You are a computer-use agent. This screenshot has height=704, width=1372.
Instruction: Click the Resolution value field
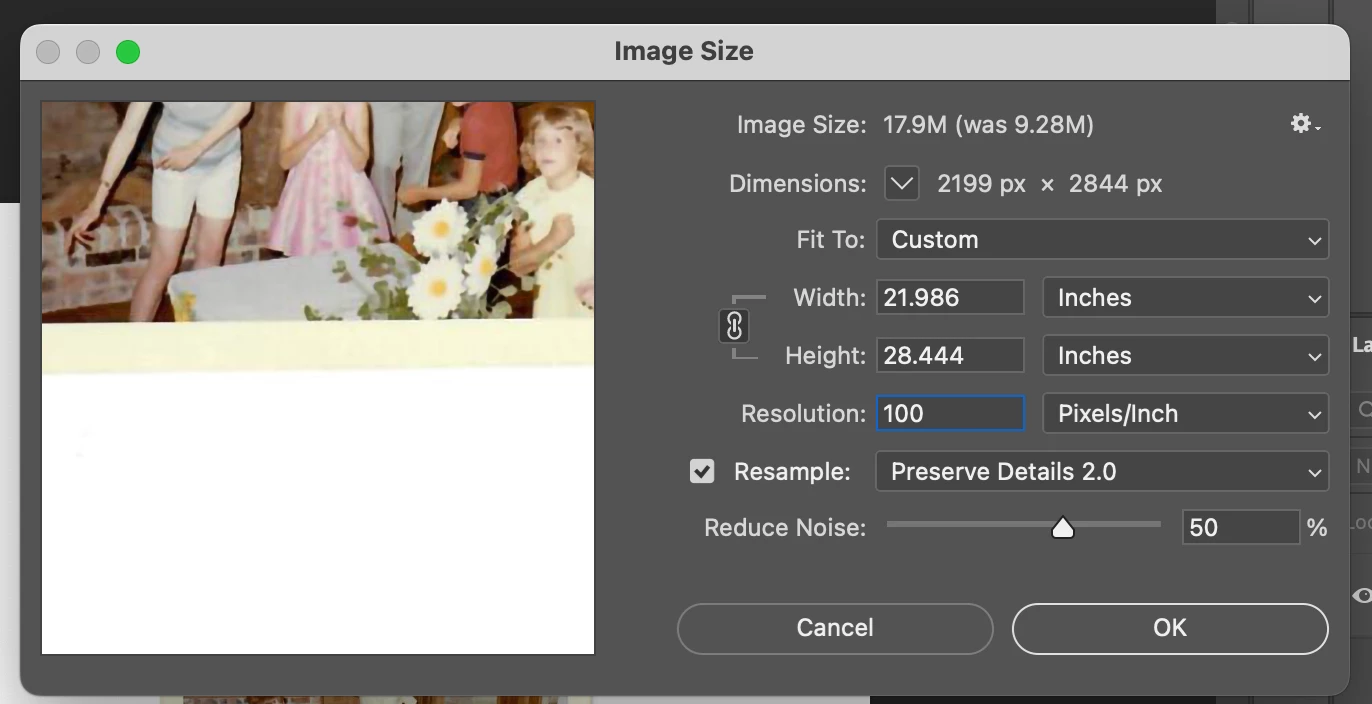[x=950, y=414]
